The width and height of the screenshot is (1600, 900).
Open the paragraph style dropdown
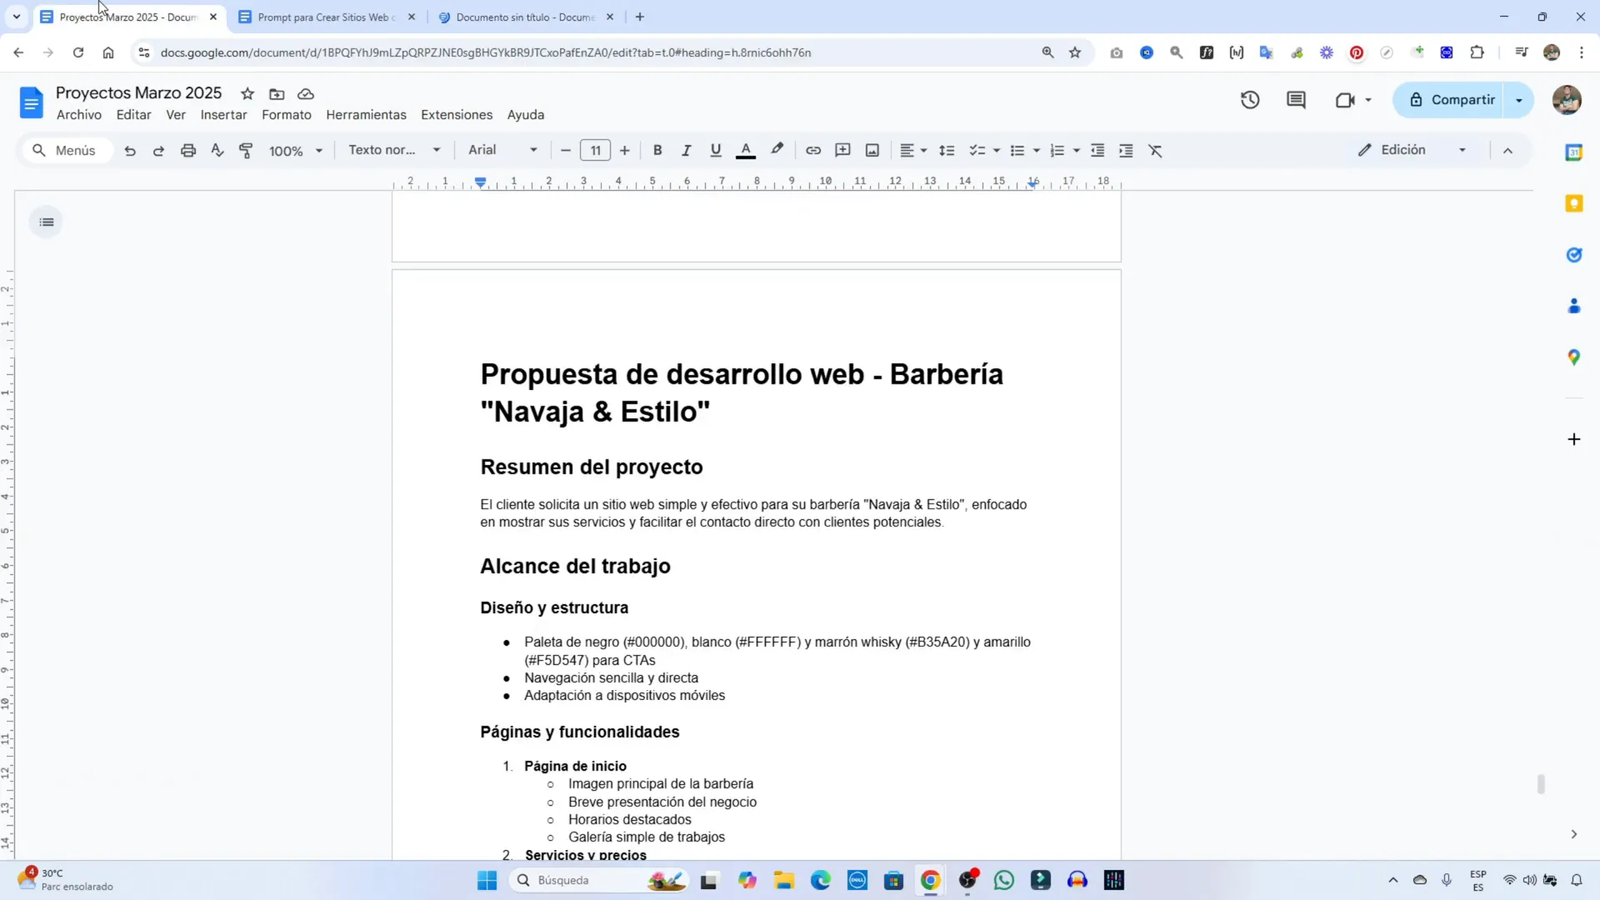coord(393,150)
